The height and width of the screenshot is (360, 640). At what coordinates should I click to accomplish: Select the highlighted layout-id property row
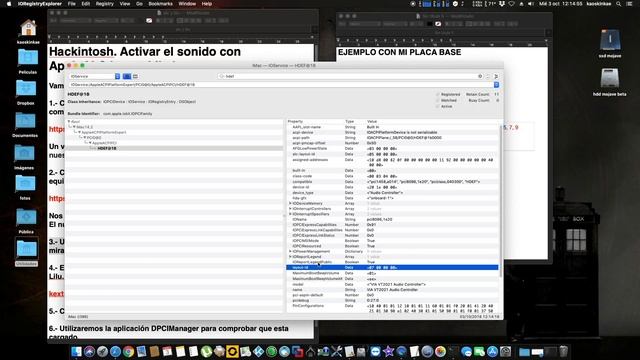point(392,268)
